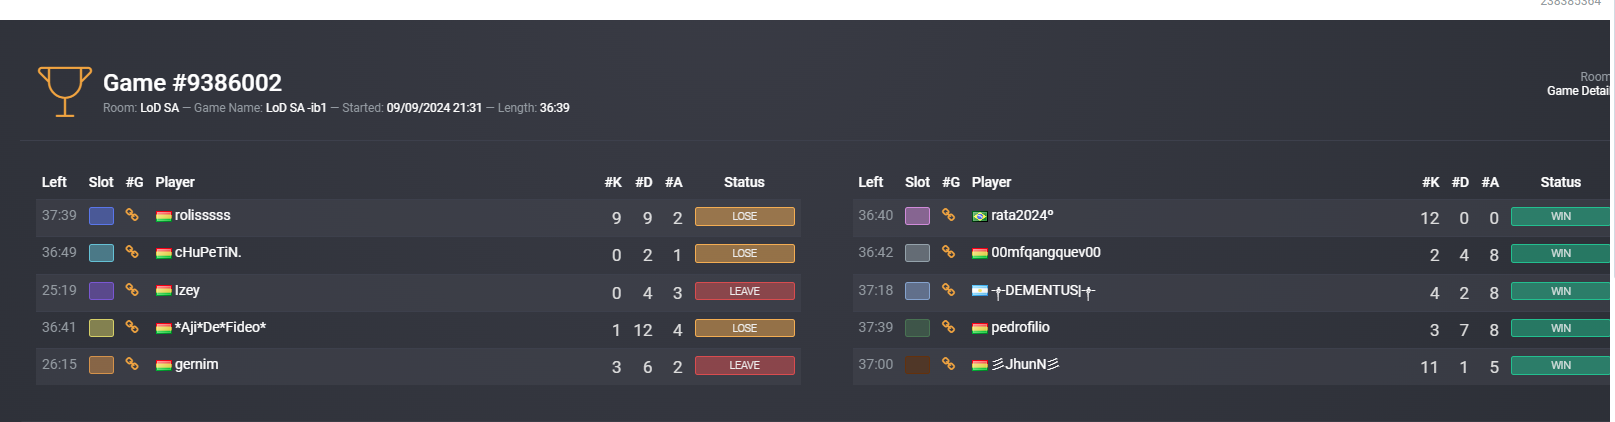Open the LoD SA room link
This screenshot has height=422, width=1615.
coord(159,108)
